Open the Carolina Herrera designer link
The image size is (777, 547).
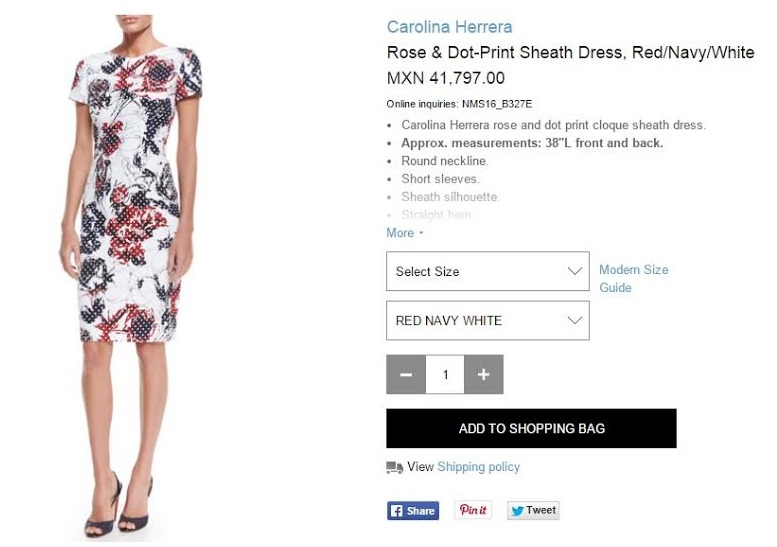tap(449, 27)
